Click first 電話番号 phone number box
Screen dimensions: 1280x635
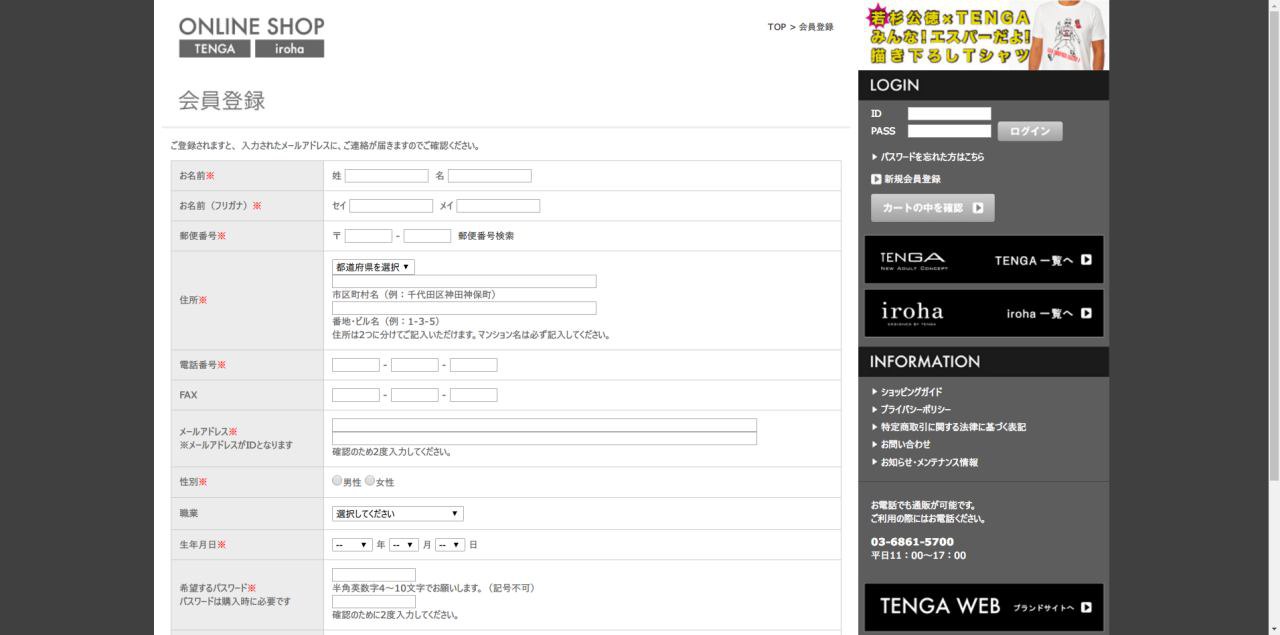[356, 365]
